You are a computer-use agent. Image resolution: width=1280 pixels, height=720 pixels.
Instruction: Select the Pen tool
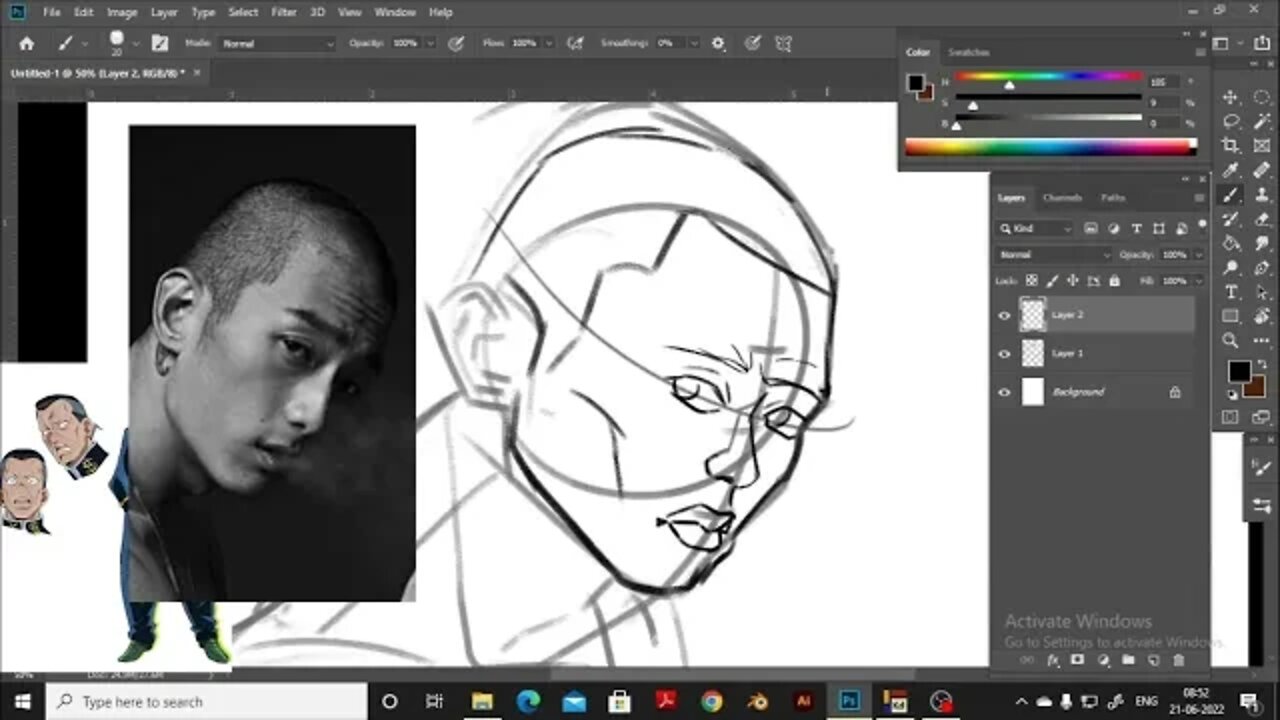[x=1261, y=268]
